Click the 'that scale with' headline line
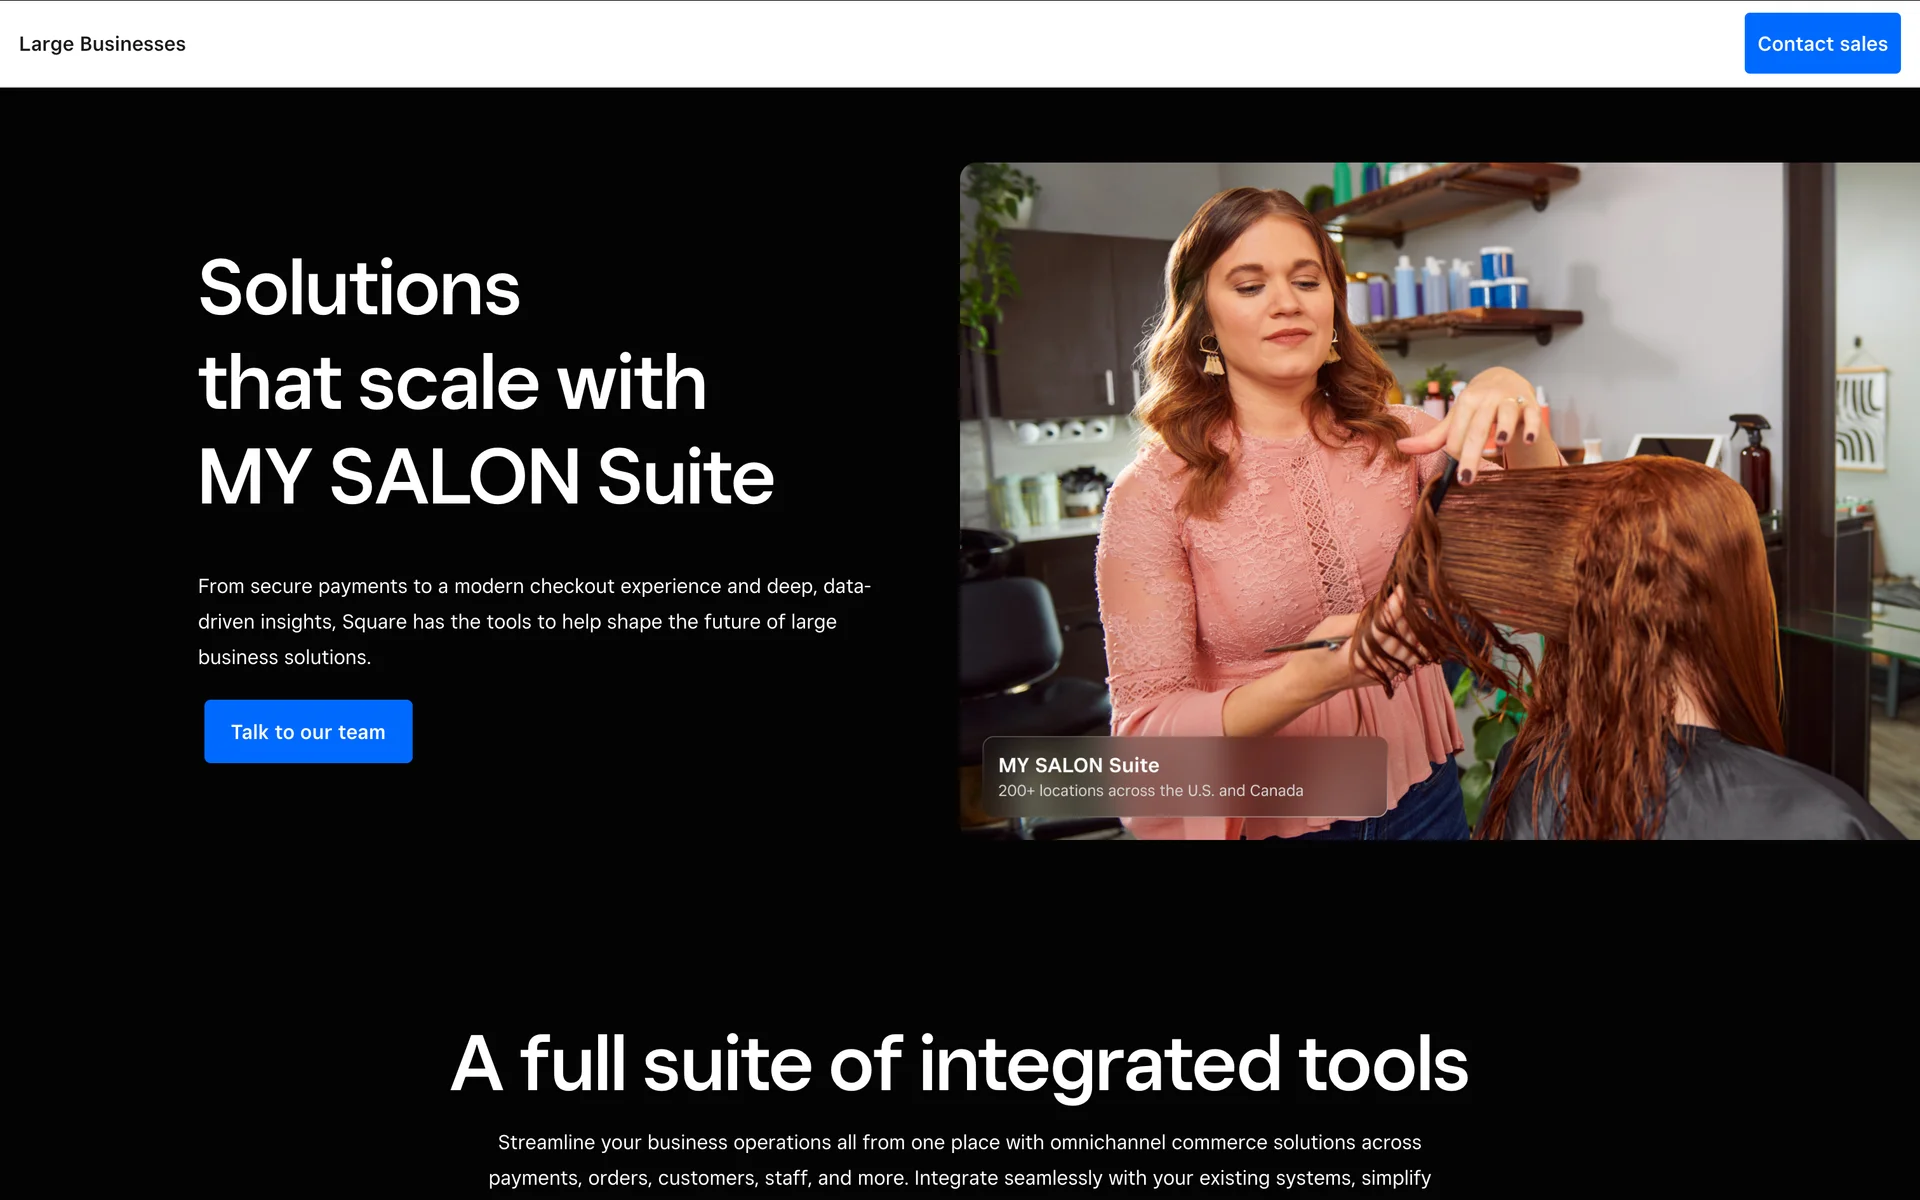 [452, 382]
